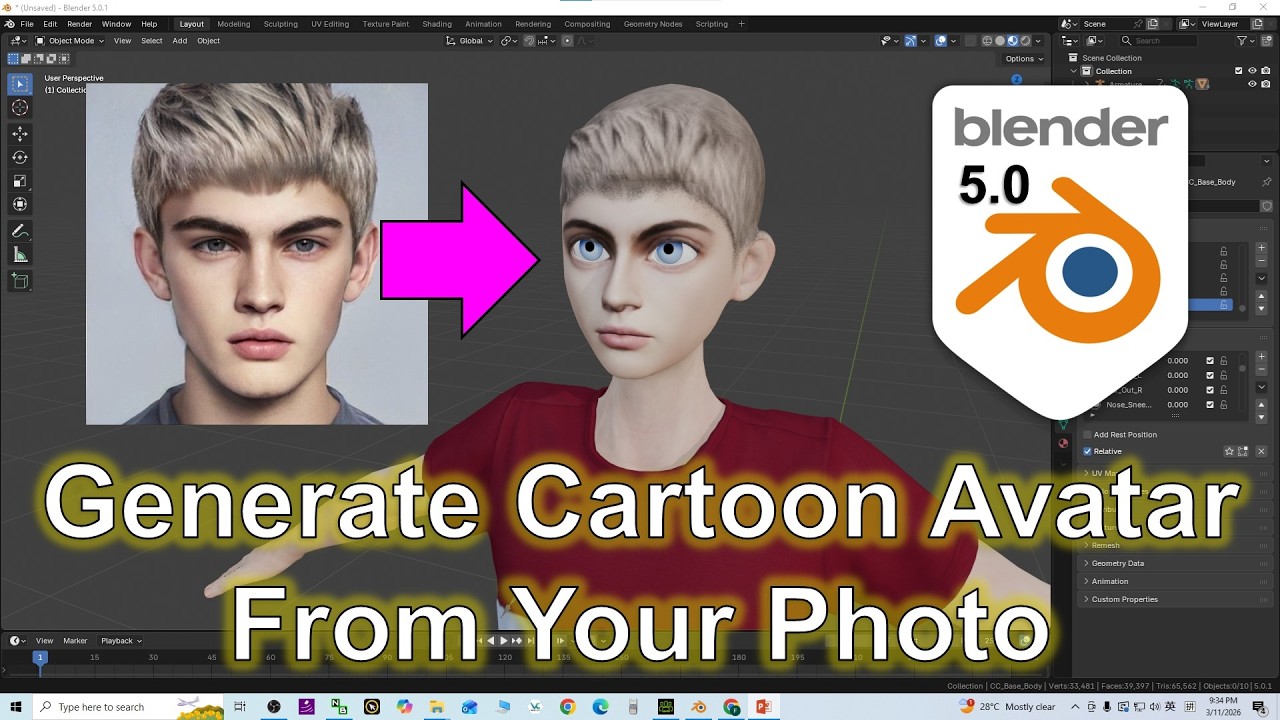Open the Object Mode dropdown
Image resolution: width=1280 pixels, height=720 pixels.
click(x=70, y=41)
